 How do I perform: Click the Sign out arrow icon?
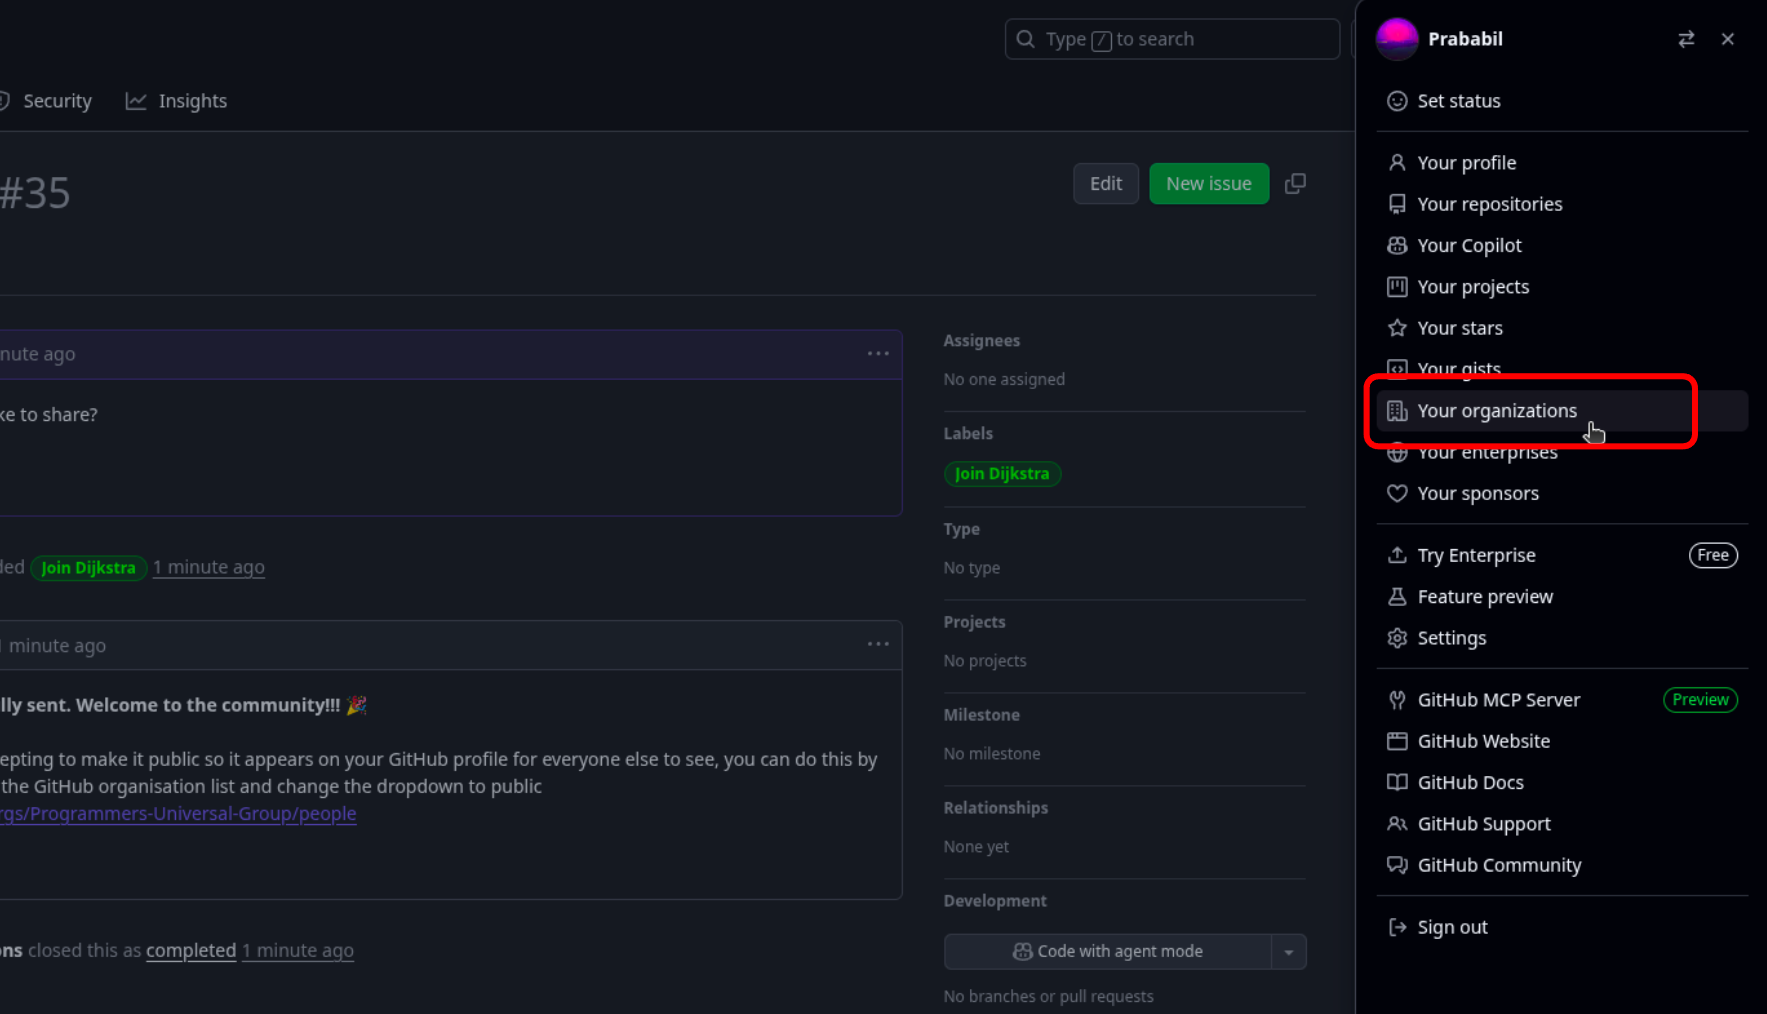coord(1396,926)
